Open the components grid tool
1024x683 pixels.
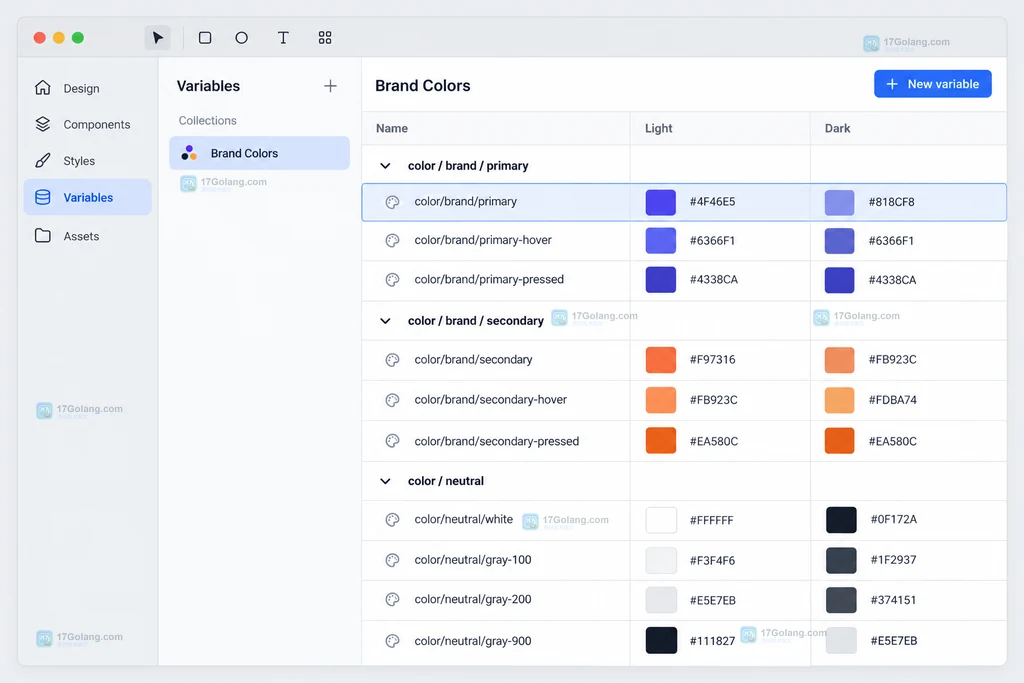pyautogui.click(x=325, y=38)
